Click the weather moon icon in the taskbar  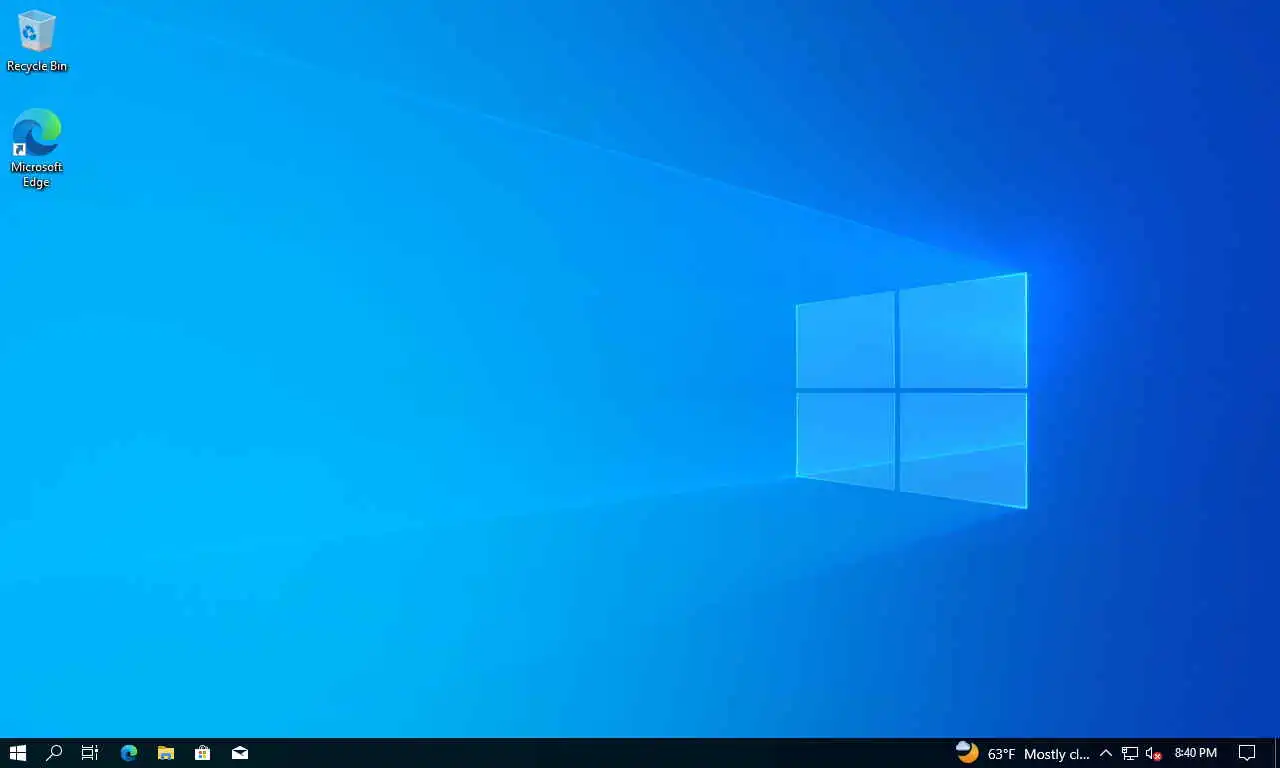(x=966, y=752)
